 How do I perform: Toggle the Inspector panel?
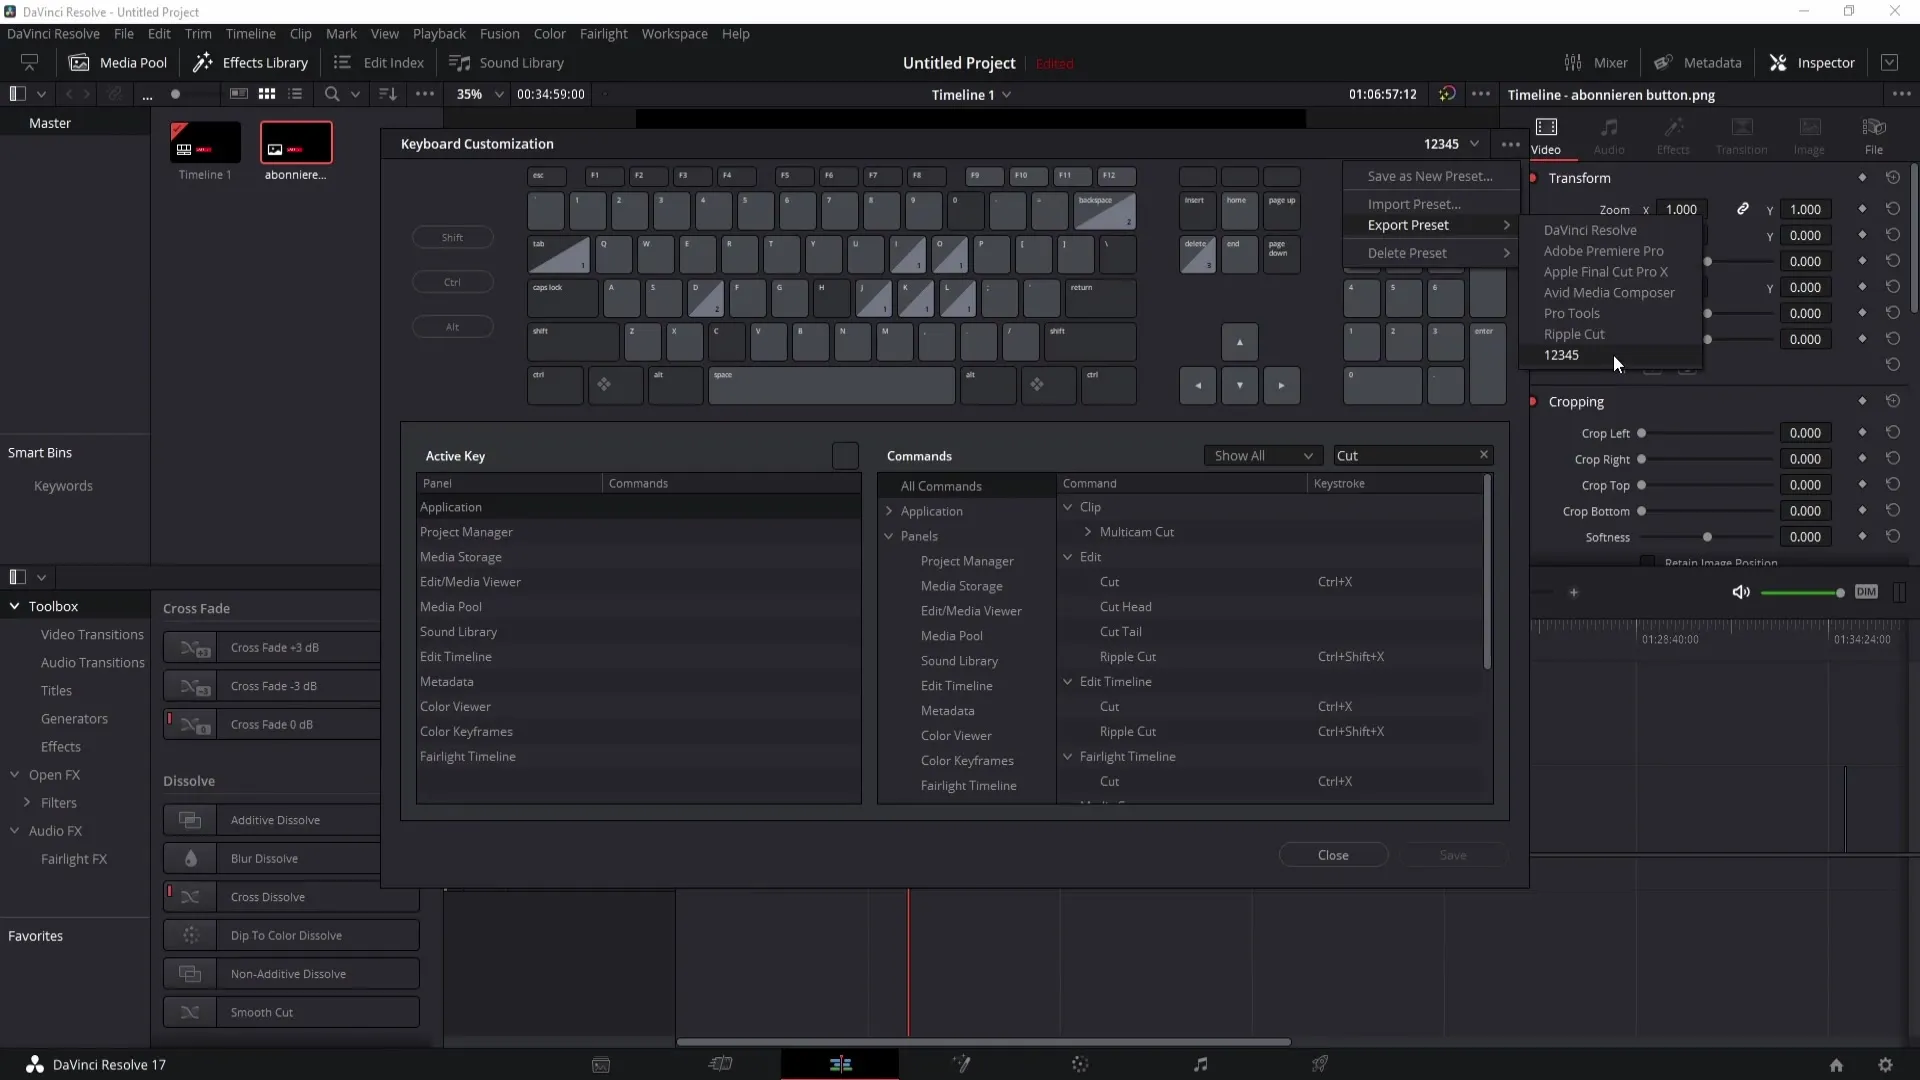1811,62
